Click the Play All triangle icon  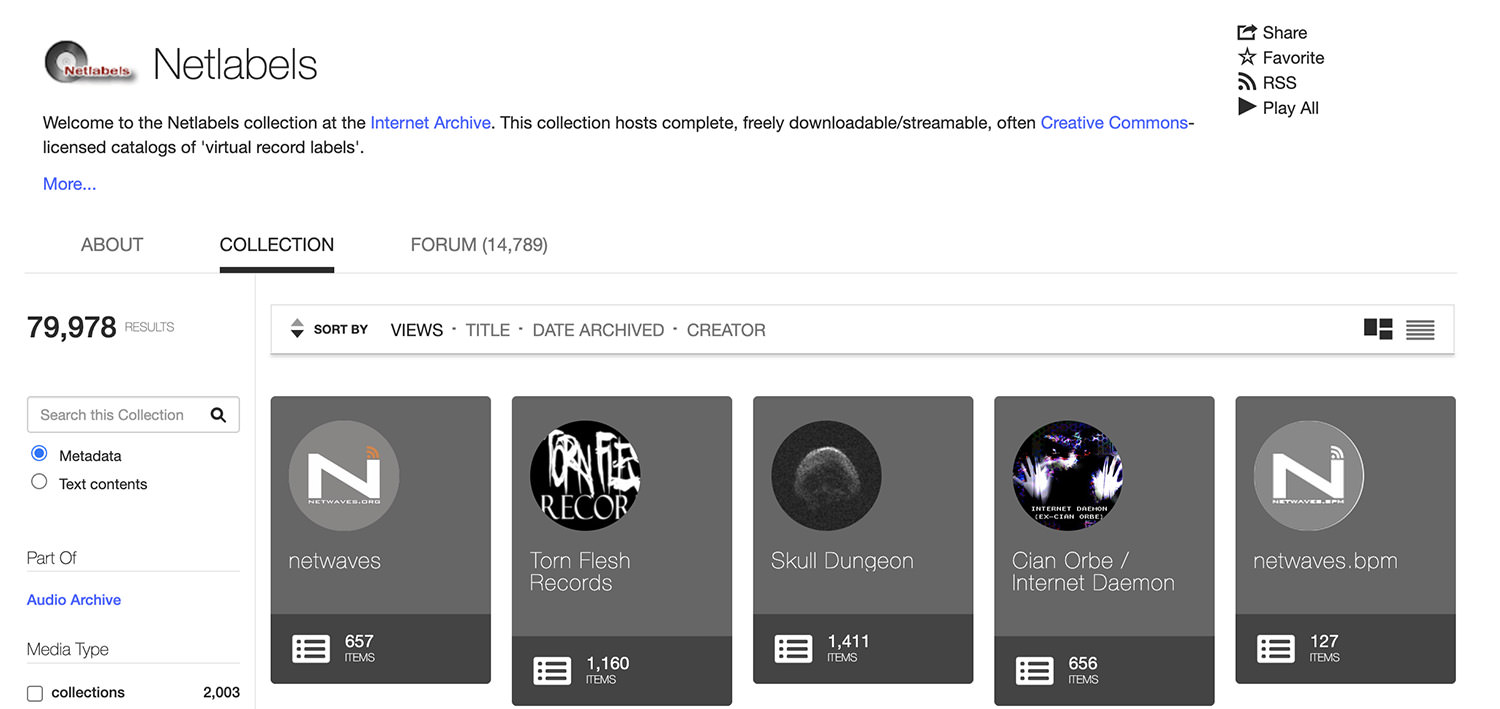[1247, 107]
